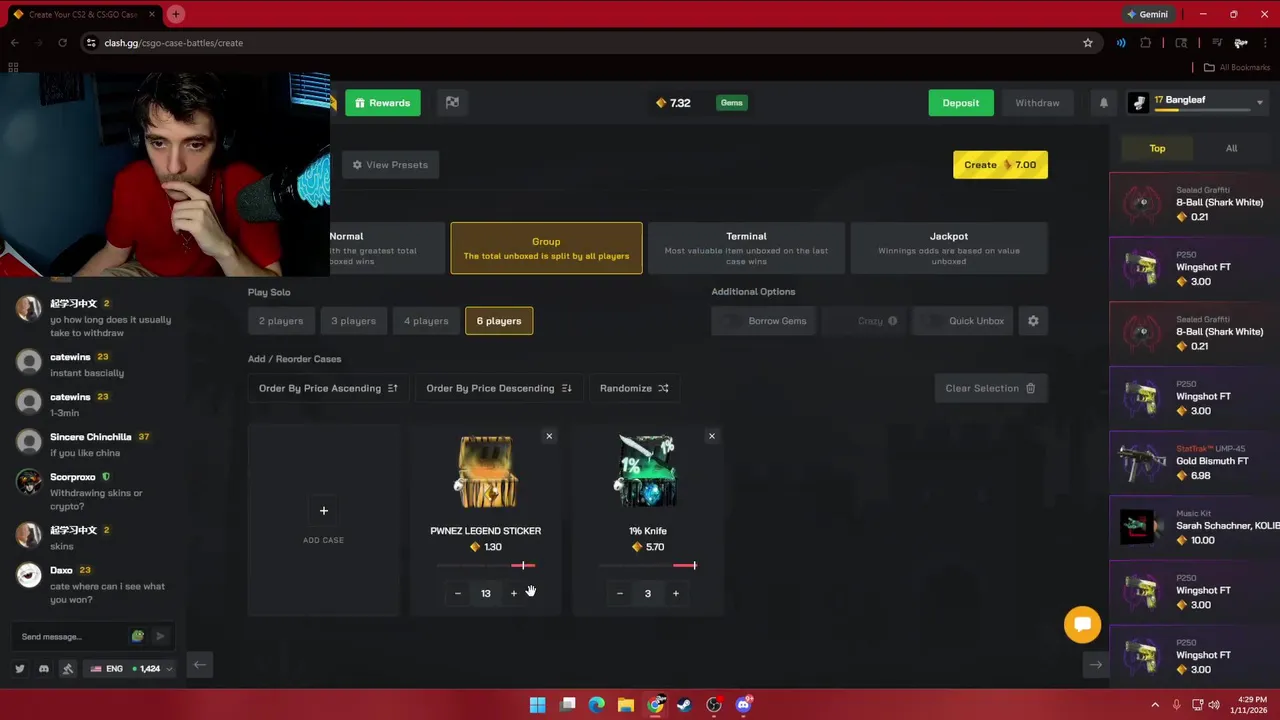This screenshot has height=720, width=1280.
Task: Decrease 1% Knife case count
Action: click(x=620, y=594)
